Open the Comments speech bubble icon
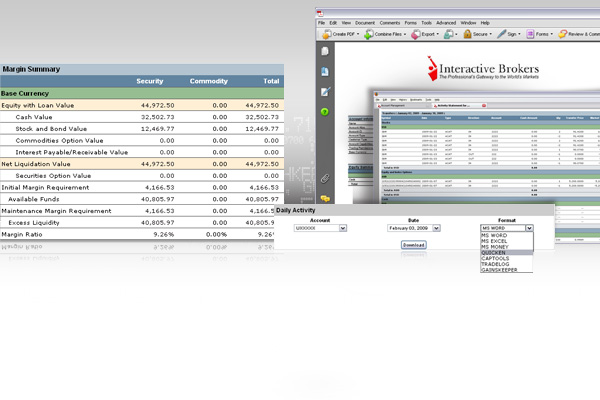The image size is (600, 400). (x=325, y=199)
